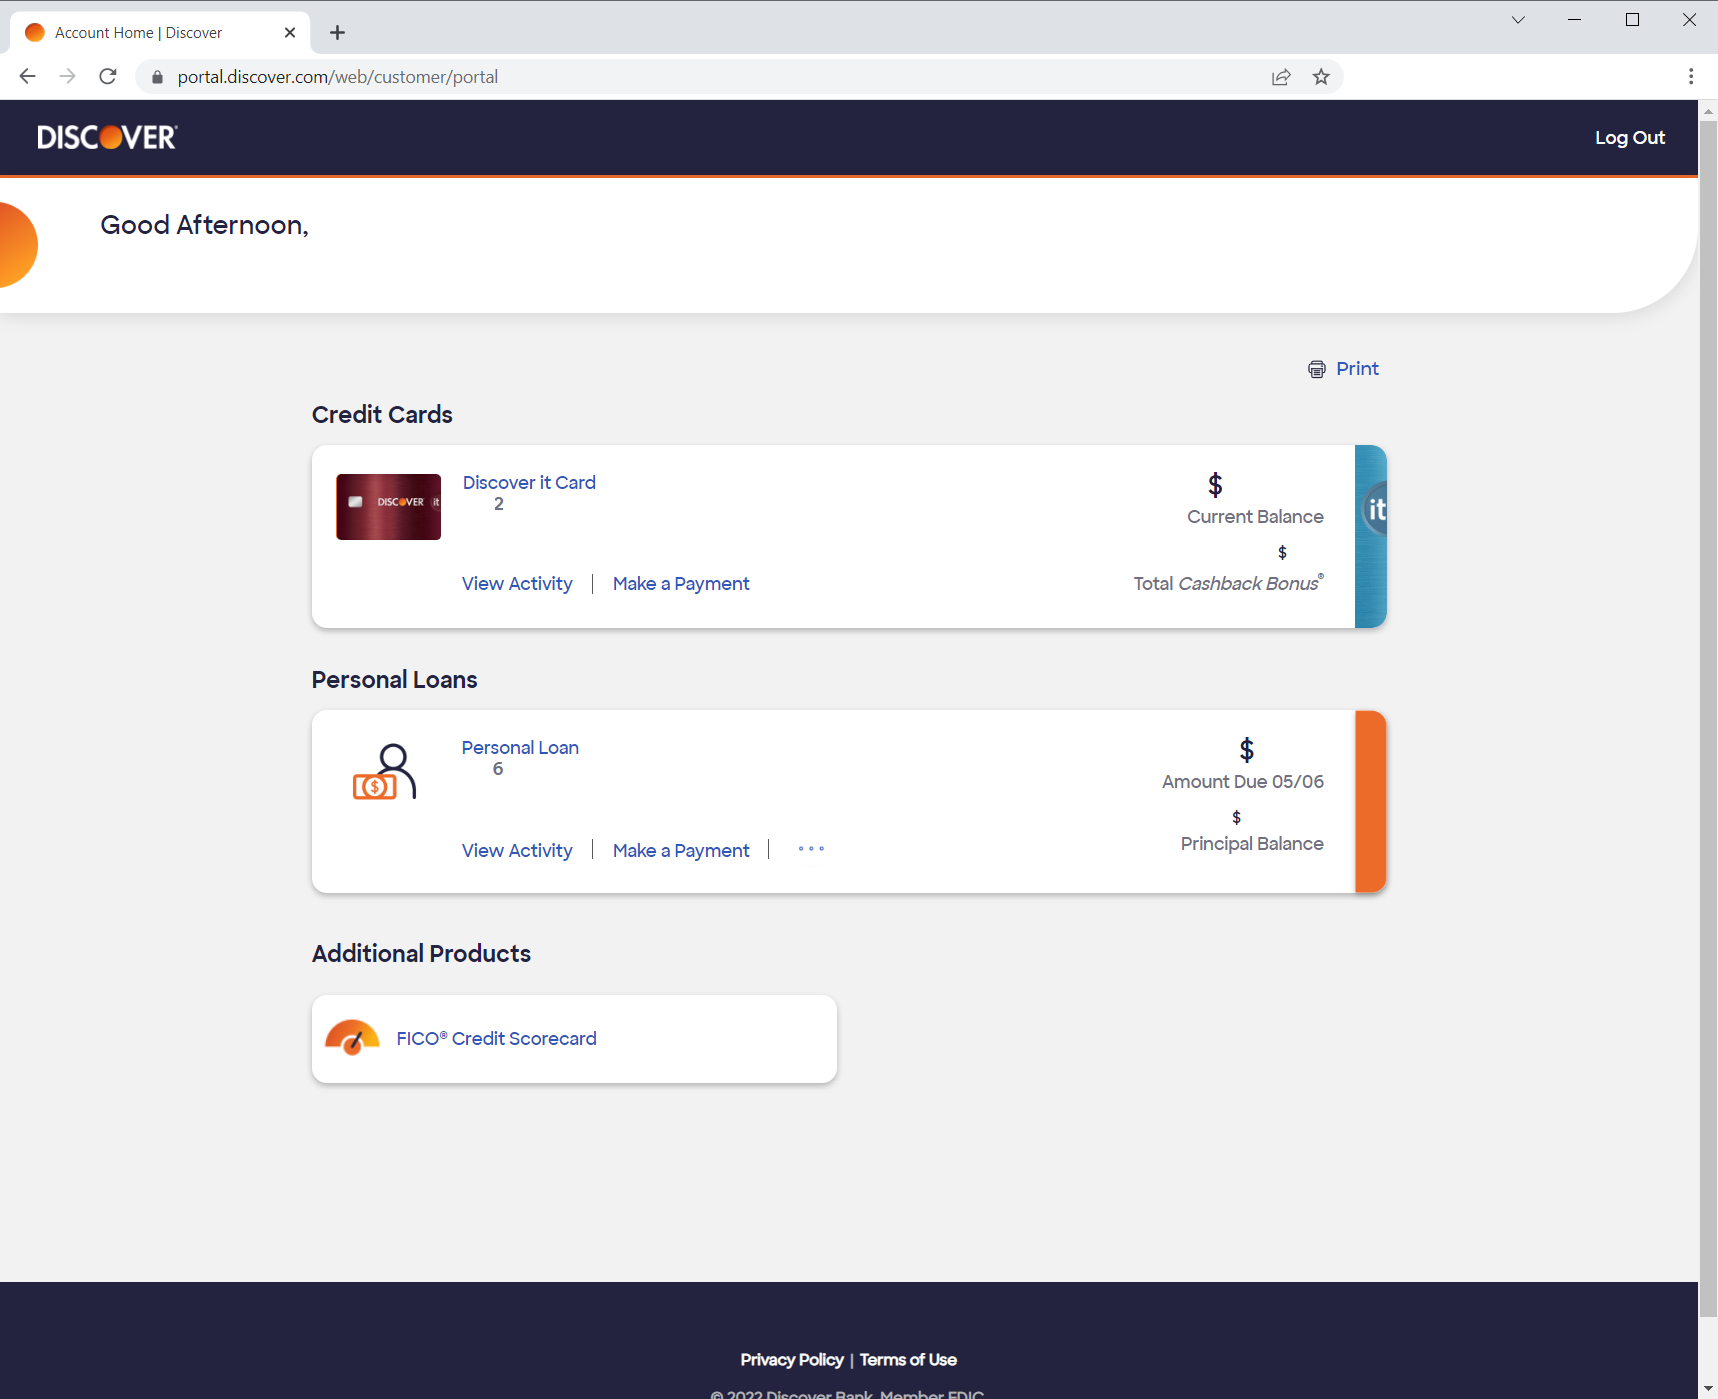Screen dimensions: 1718x1399
Task: Click the Personal Loan money icon
Action: 384,770
